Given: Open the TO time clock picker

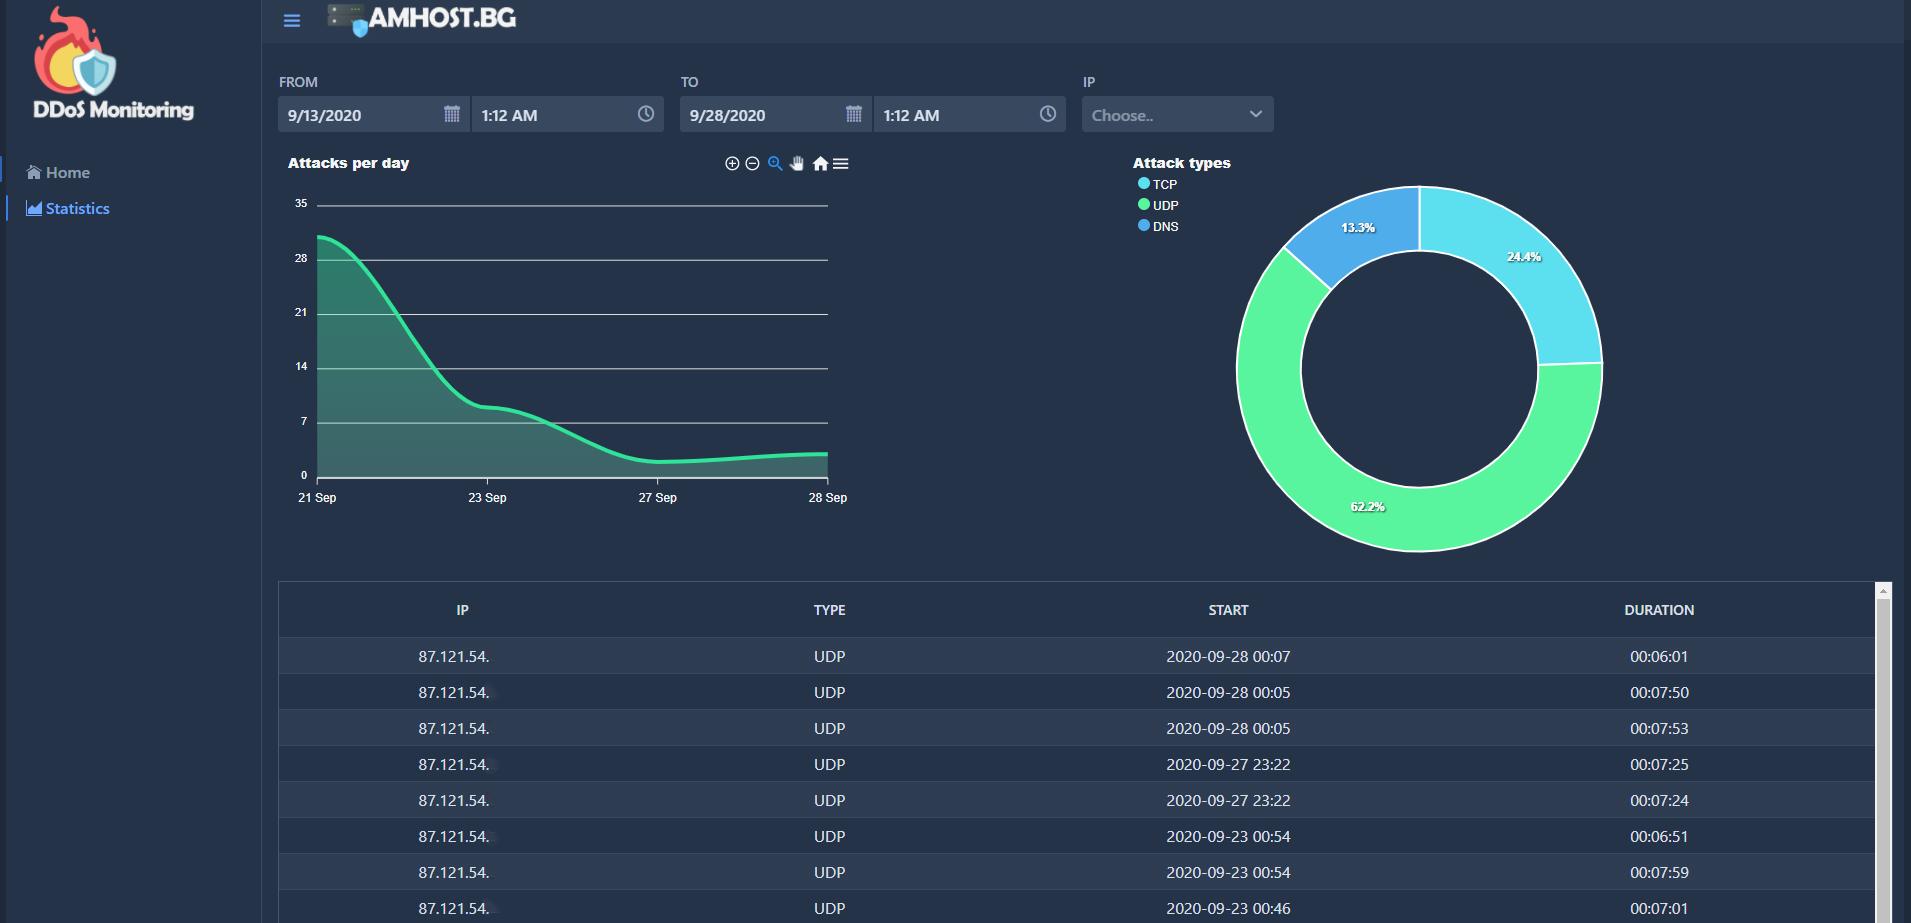Looking at the screenshot, I should click(x=1048, y=114).
